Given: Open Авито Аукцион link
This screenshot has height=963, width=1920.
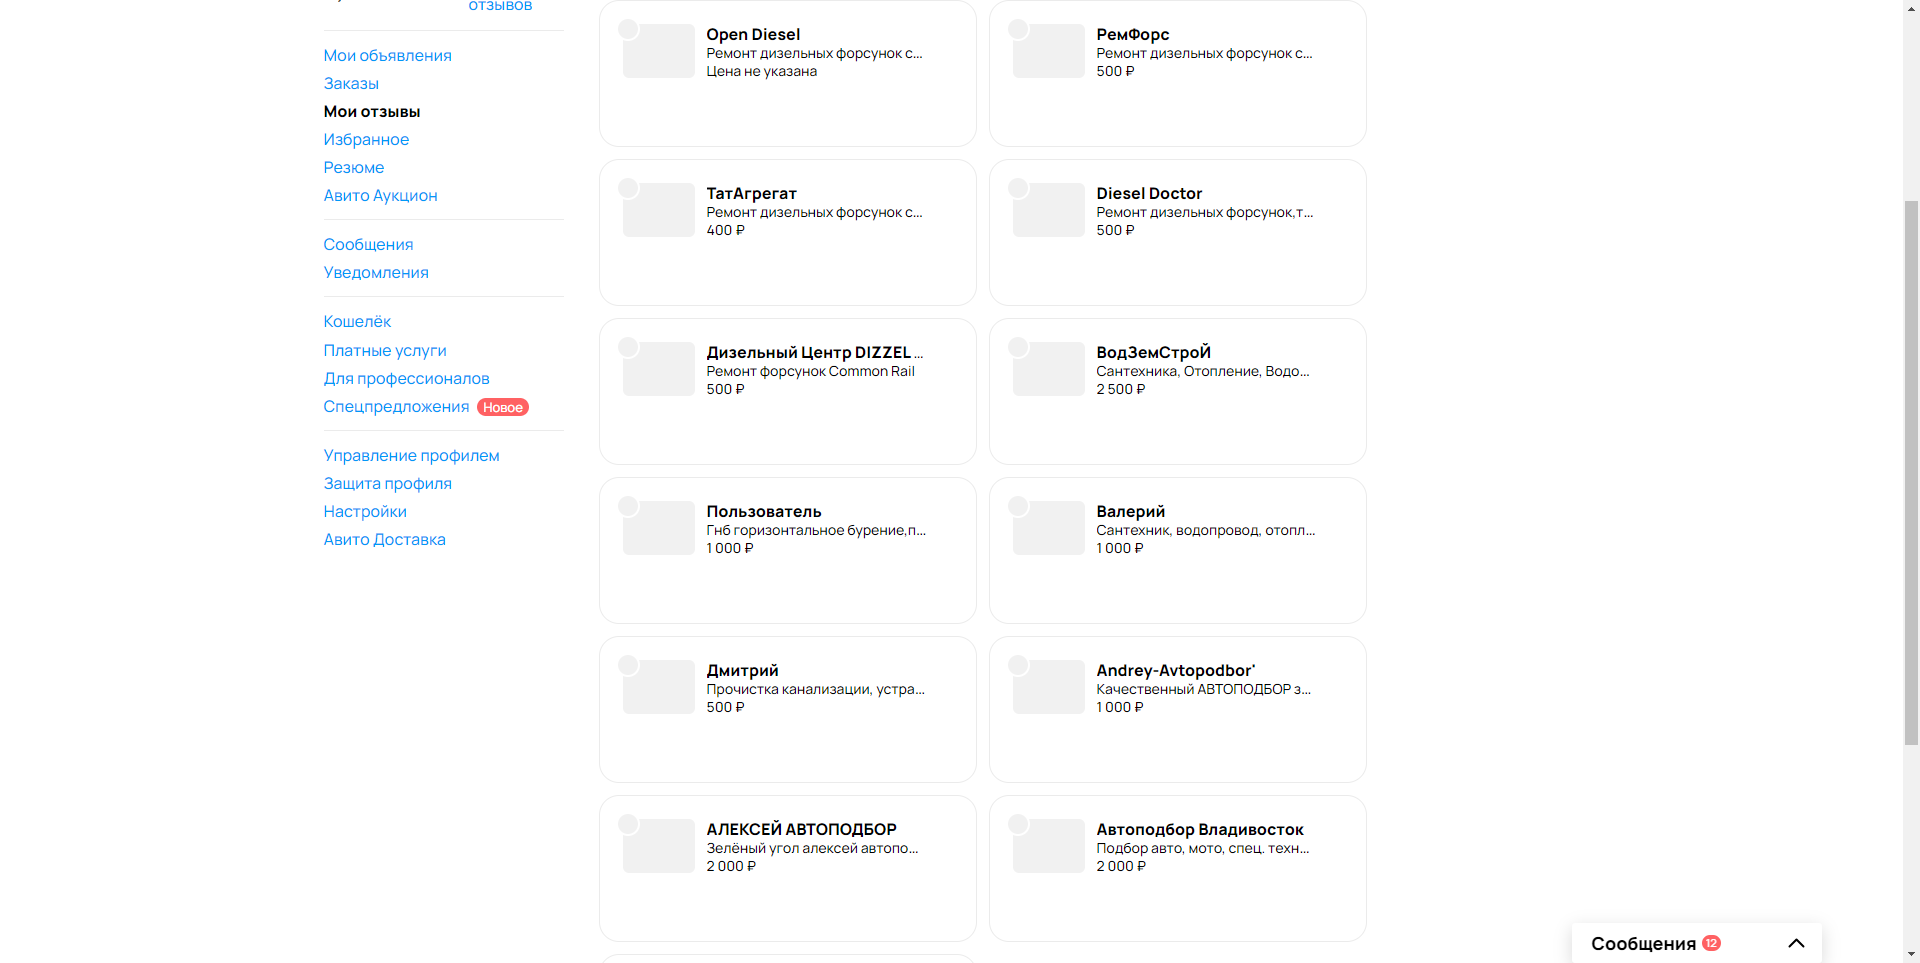Looking at the screenshot, I should click(380, 195).
